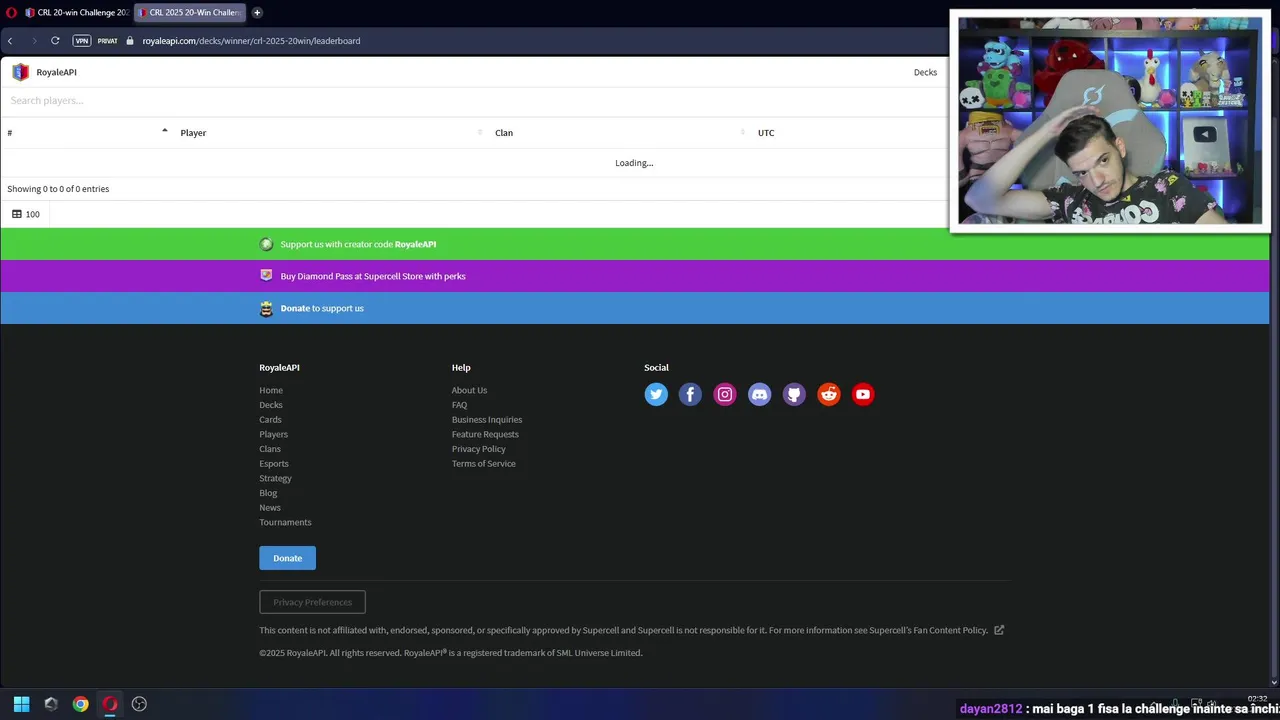
Task: Open the Instagram social icon
Action: click(x=725, y=394)
